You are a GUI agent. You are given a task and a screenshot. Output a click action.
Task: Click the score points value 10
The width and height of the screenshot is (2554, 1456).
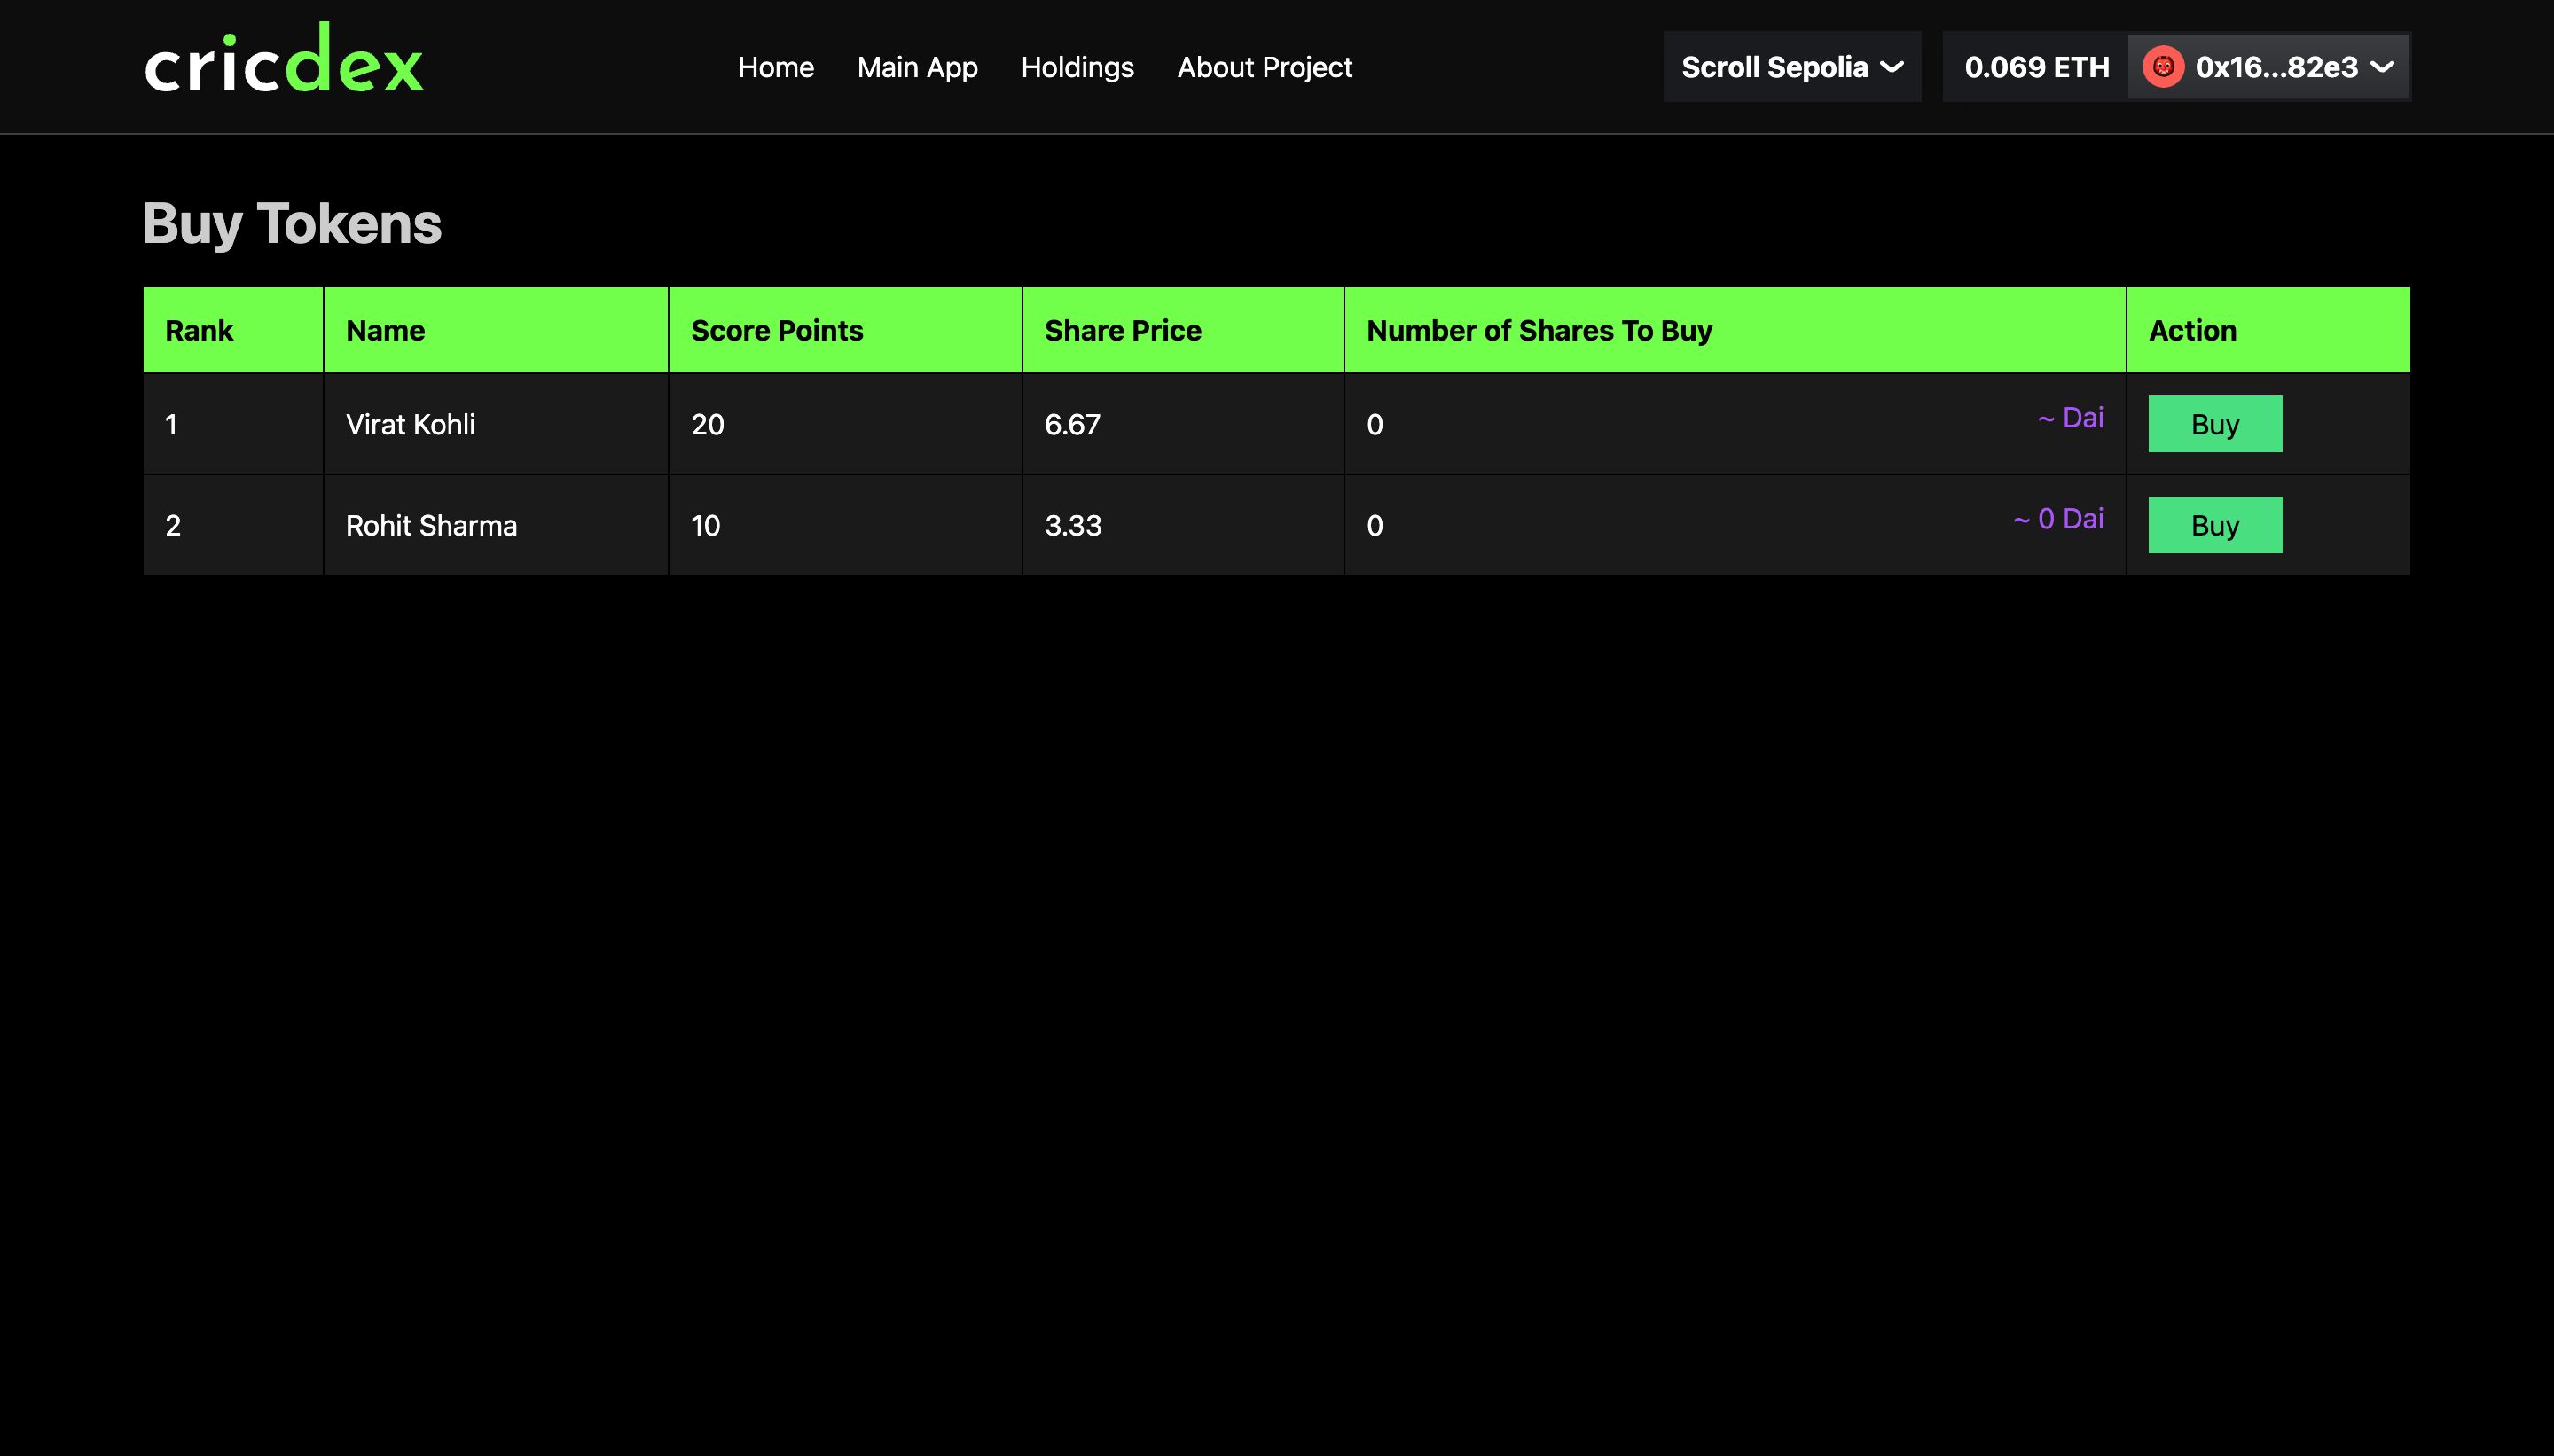point(705,525)
